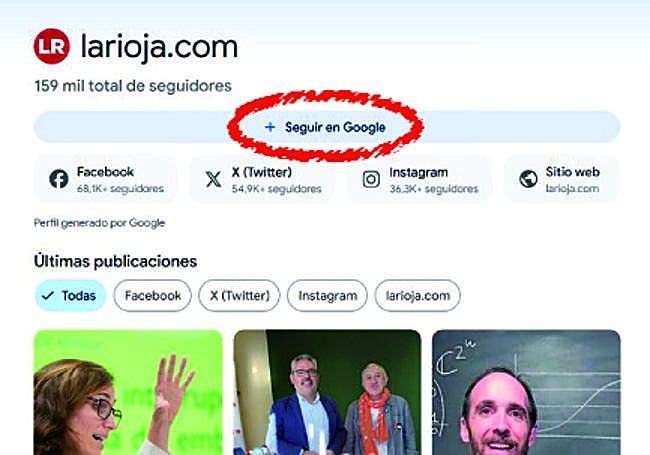This screenshot has width=650, height=455.
Task: Filter publications by Instagram chip
Action: 327,295
